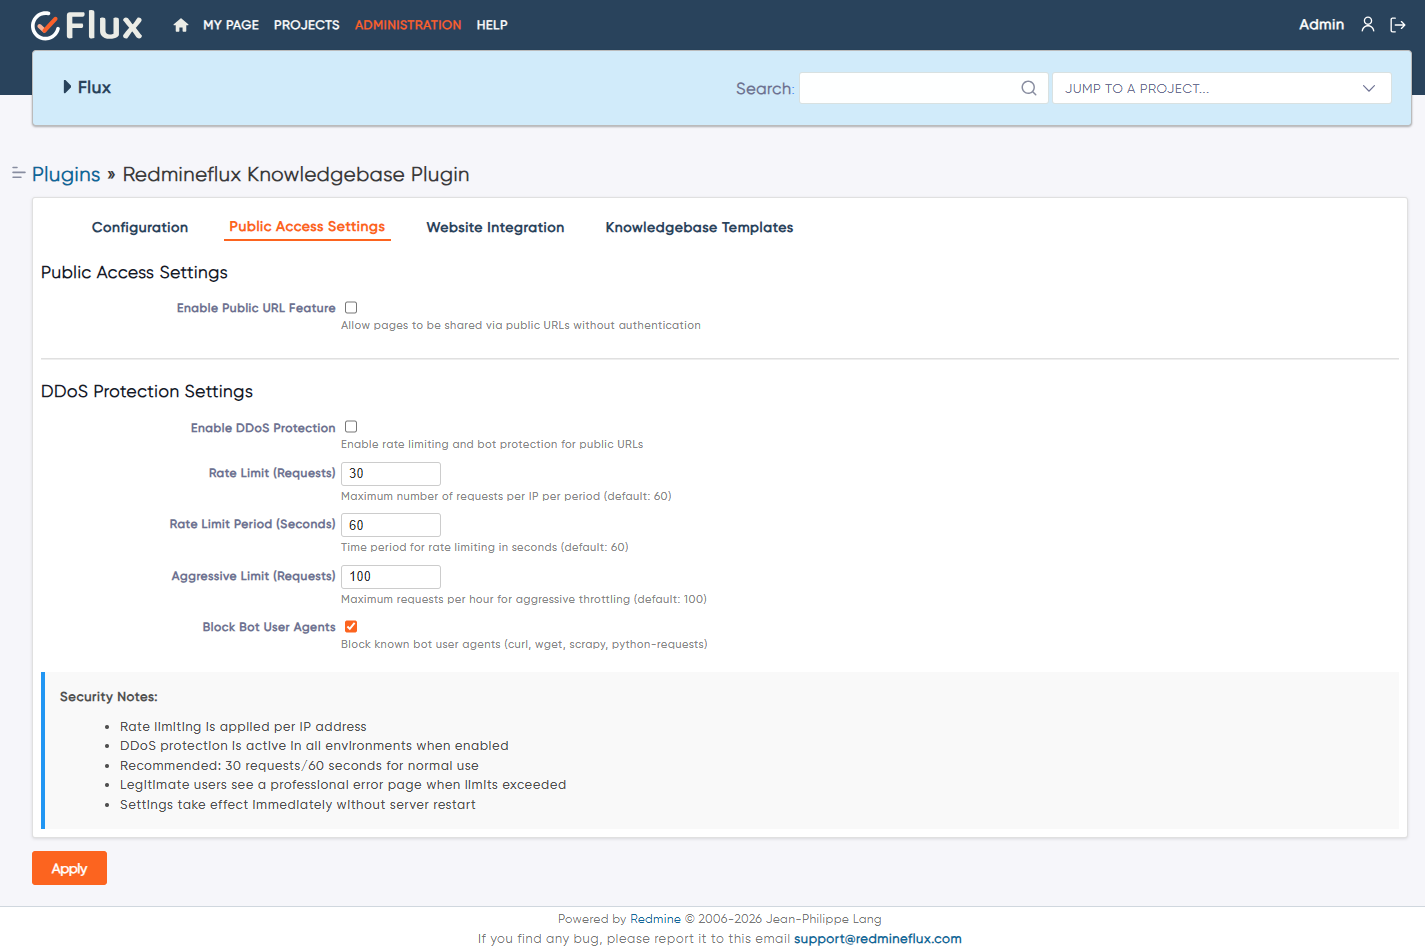Switch to the Website Integration tab
This screenshot has height=951, width=1425.
[x=495, y=227]
